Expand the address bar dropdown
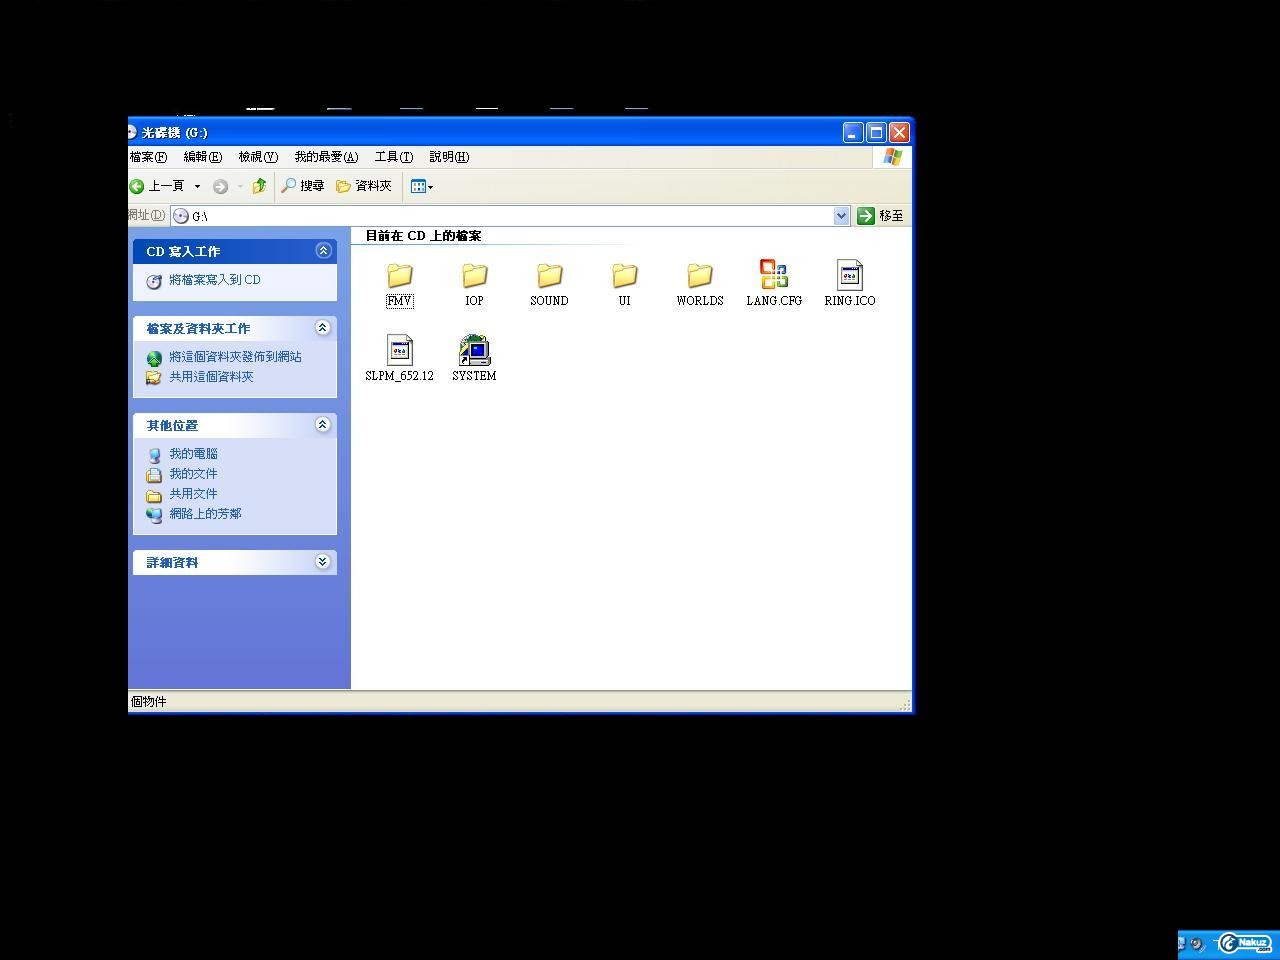 (x=841, y=216)
